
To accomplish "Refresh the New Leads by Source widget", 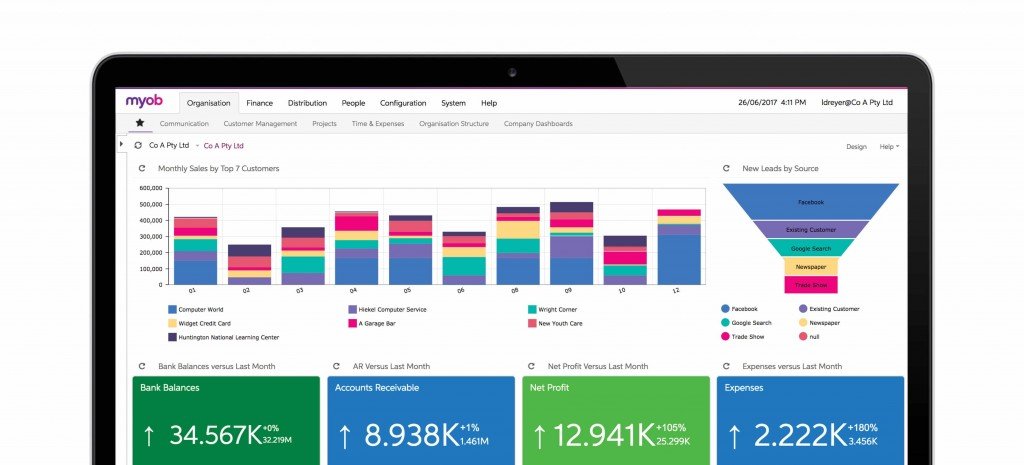I will tap(727, 169).
